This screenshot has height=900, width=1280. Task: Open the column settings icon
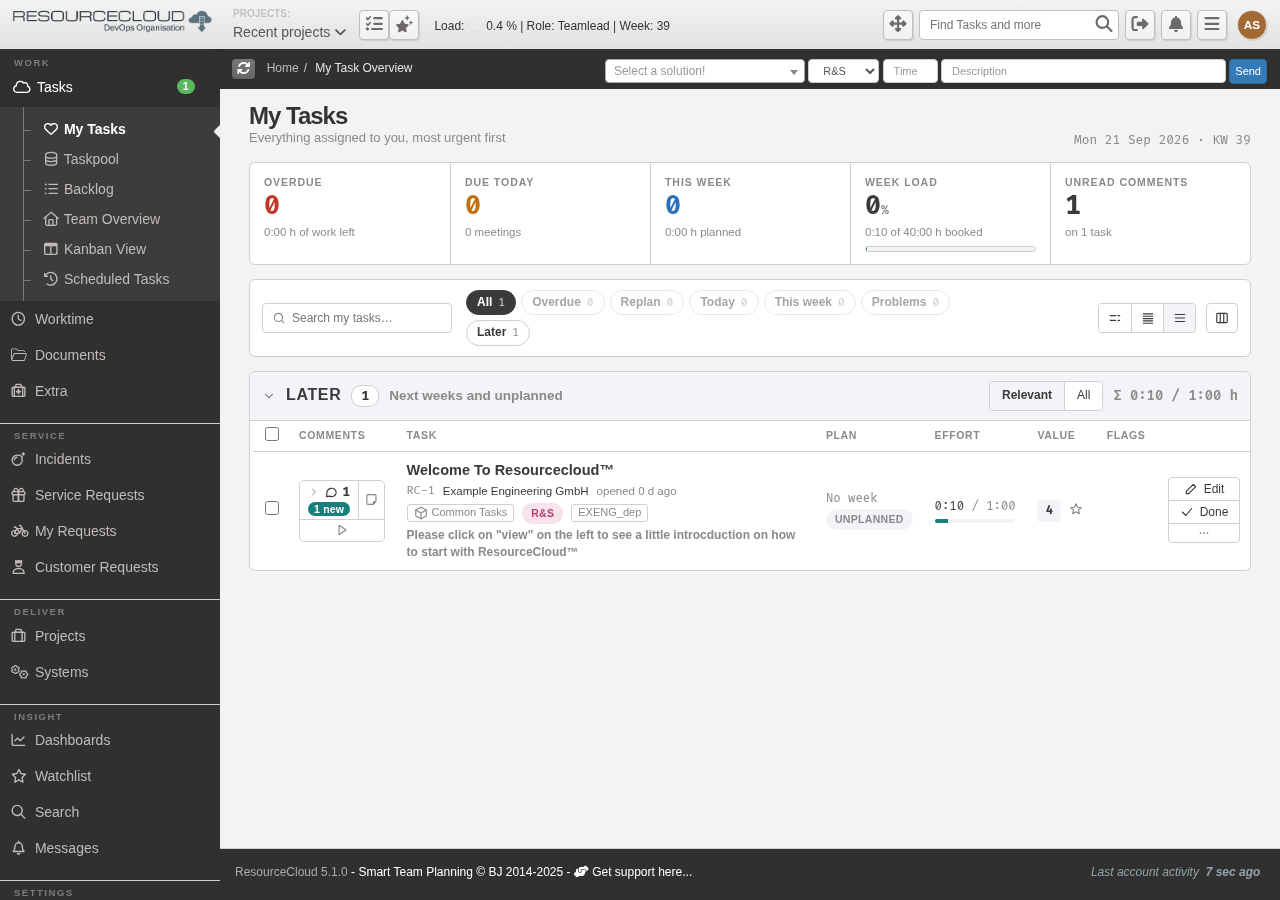pos(1222,318)
